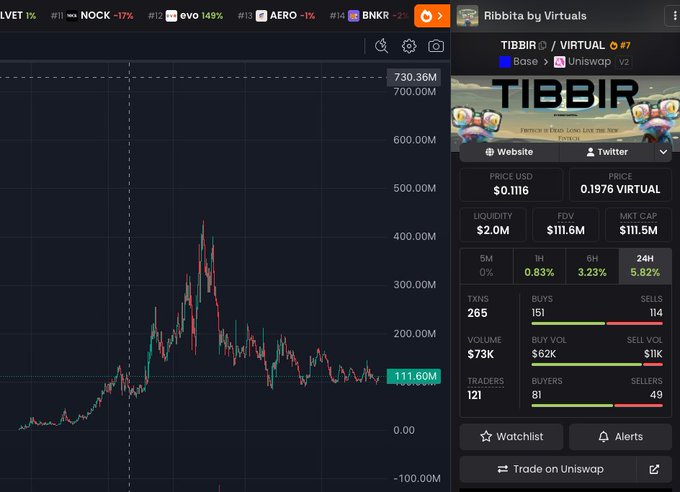
Task: Select the 24H timeframe tab
Action: click(645, 266)
